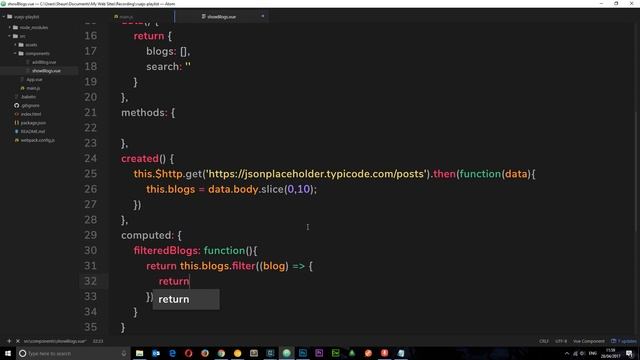
Task: Open the volume control in tray
Action: [583, 353]
